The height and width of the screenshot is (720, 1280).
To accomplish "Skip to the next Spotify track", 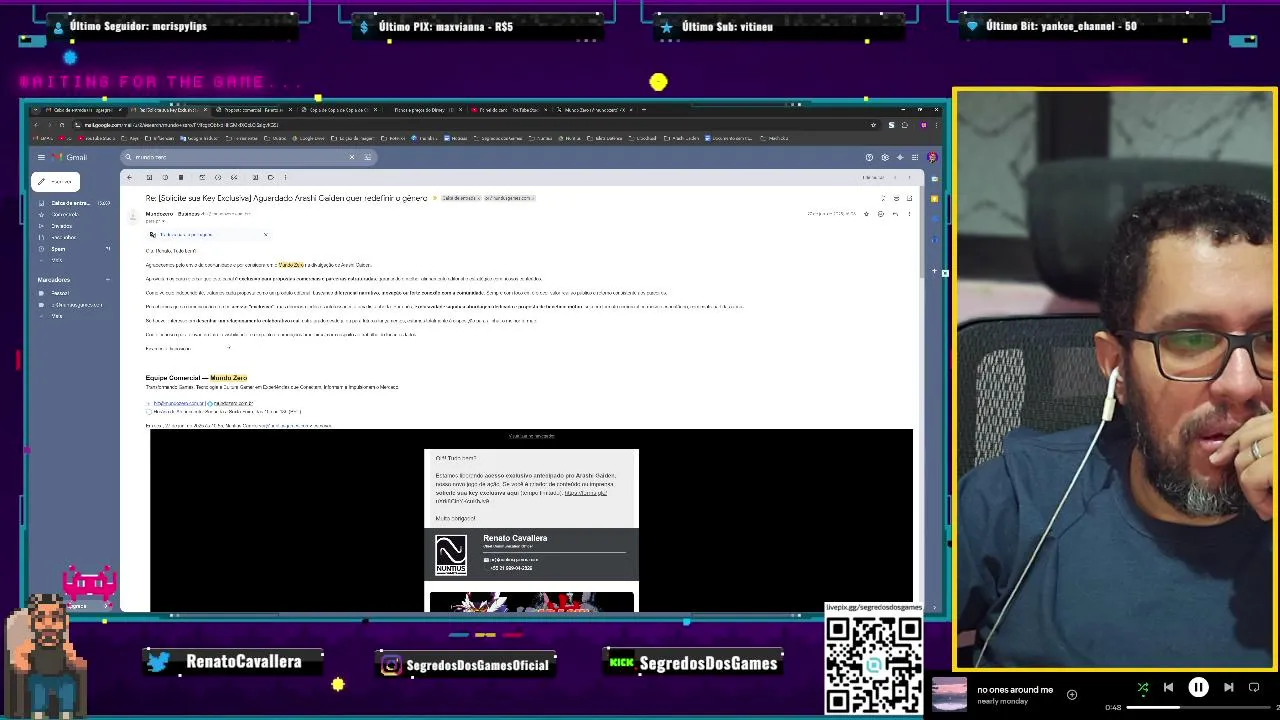I will [1229, 687].
